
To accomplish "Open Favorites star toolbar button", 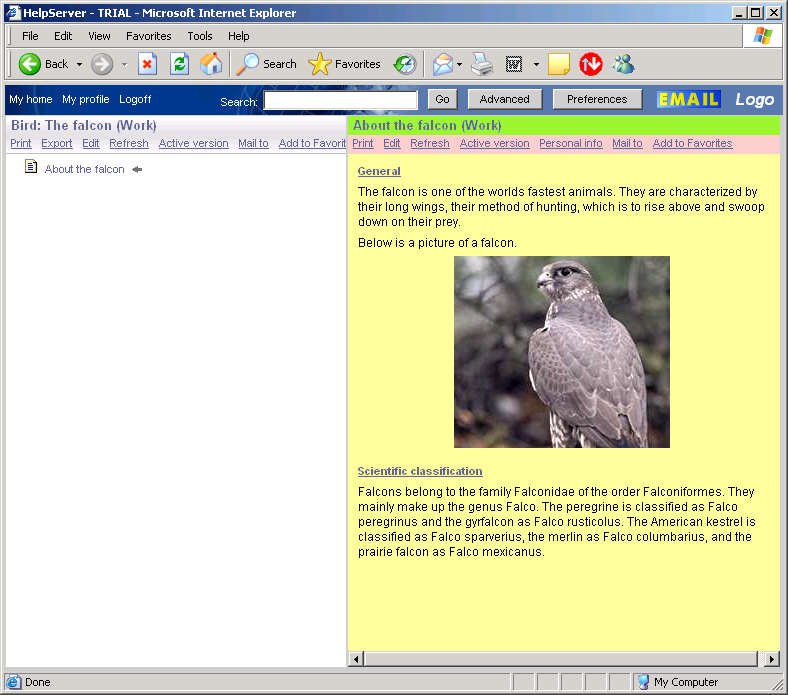I will pyautogui.click(x=319, y=64).
